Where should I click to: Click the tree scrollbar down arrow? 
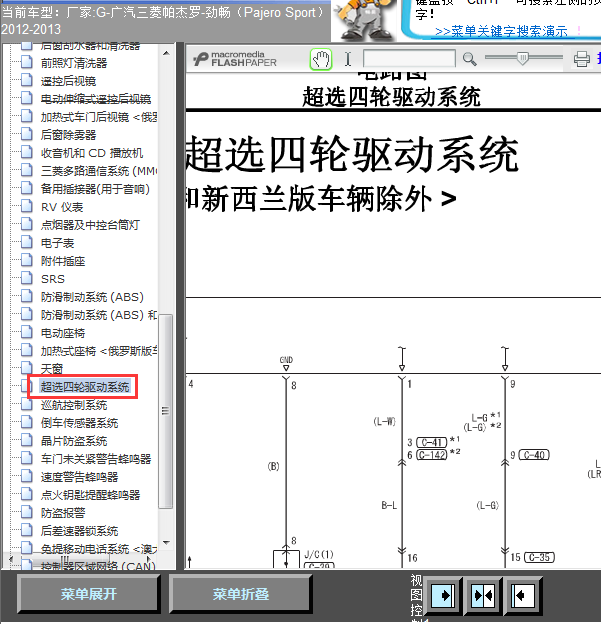[x=166, y=543]
